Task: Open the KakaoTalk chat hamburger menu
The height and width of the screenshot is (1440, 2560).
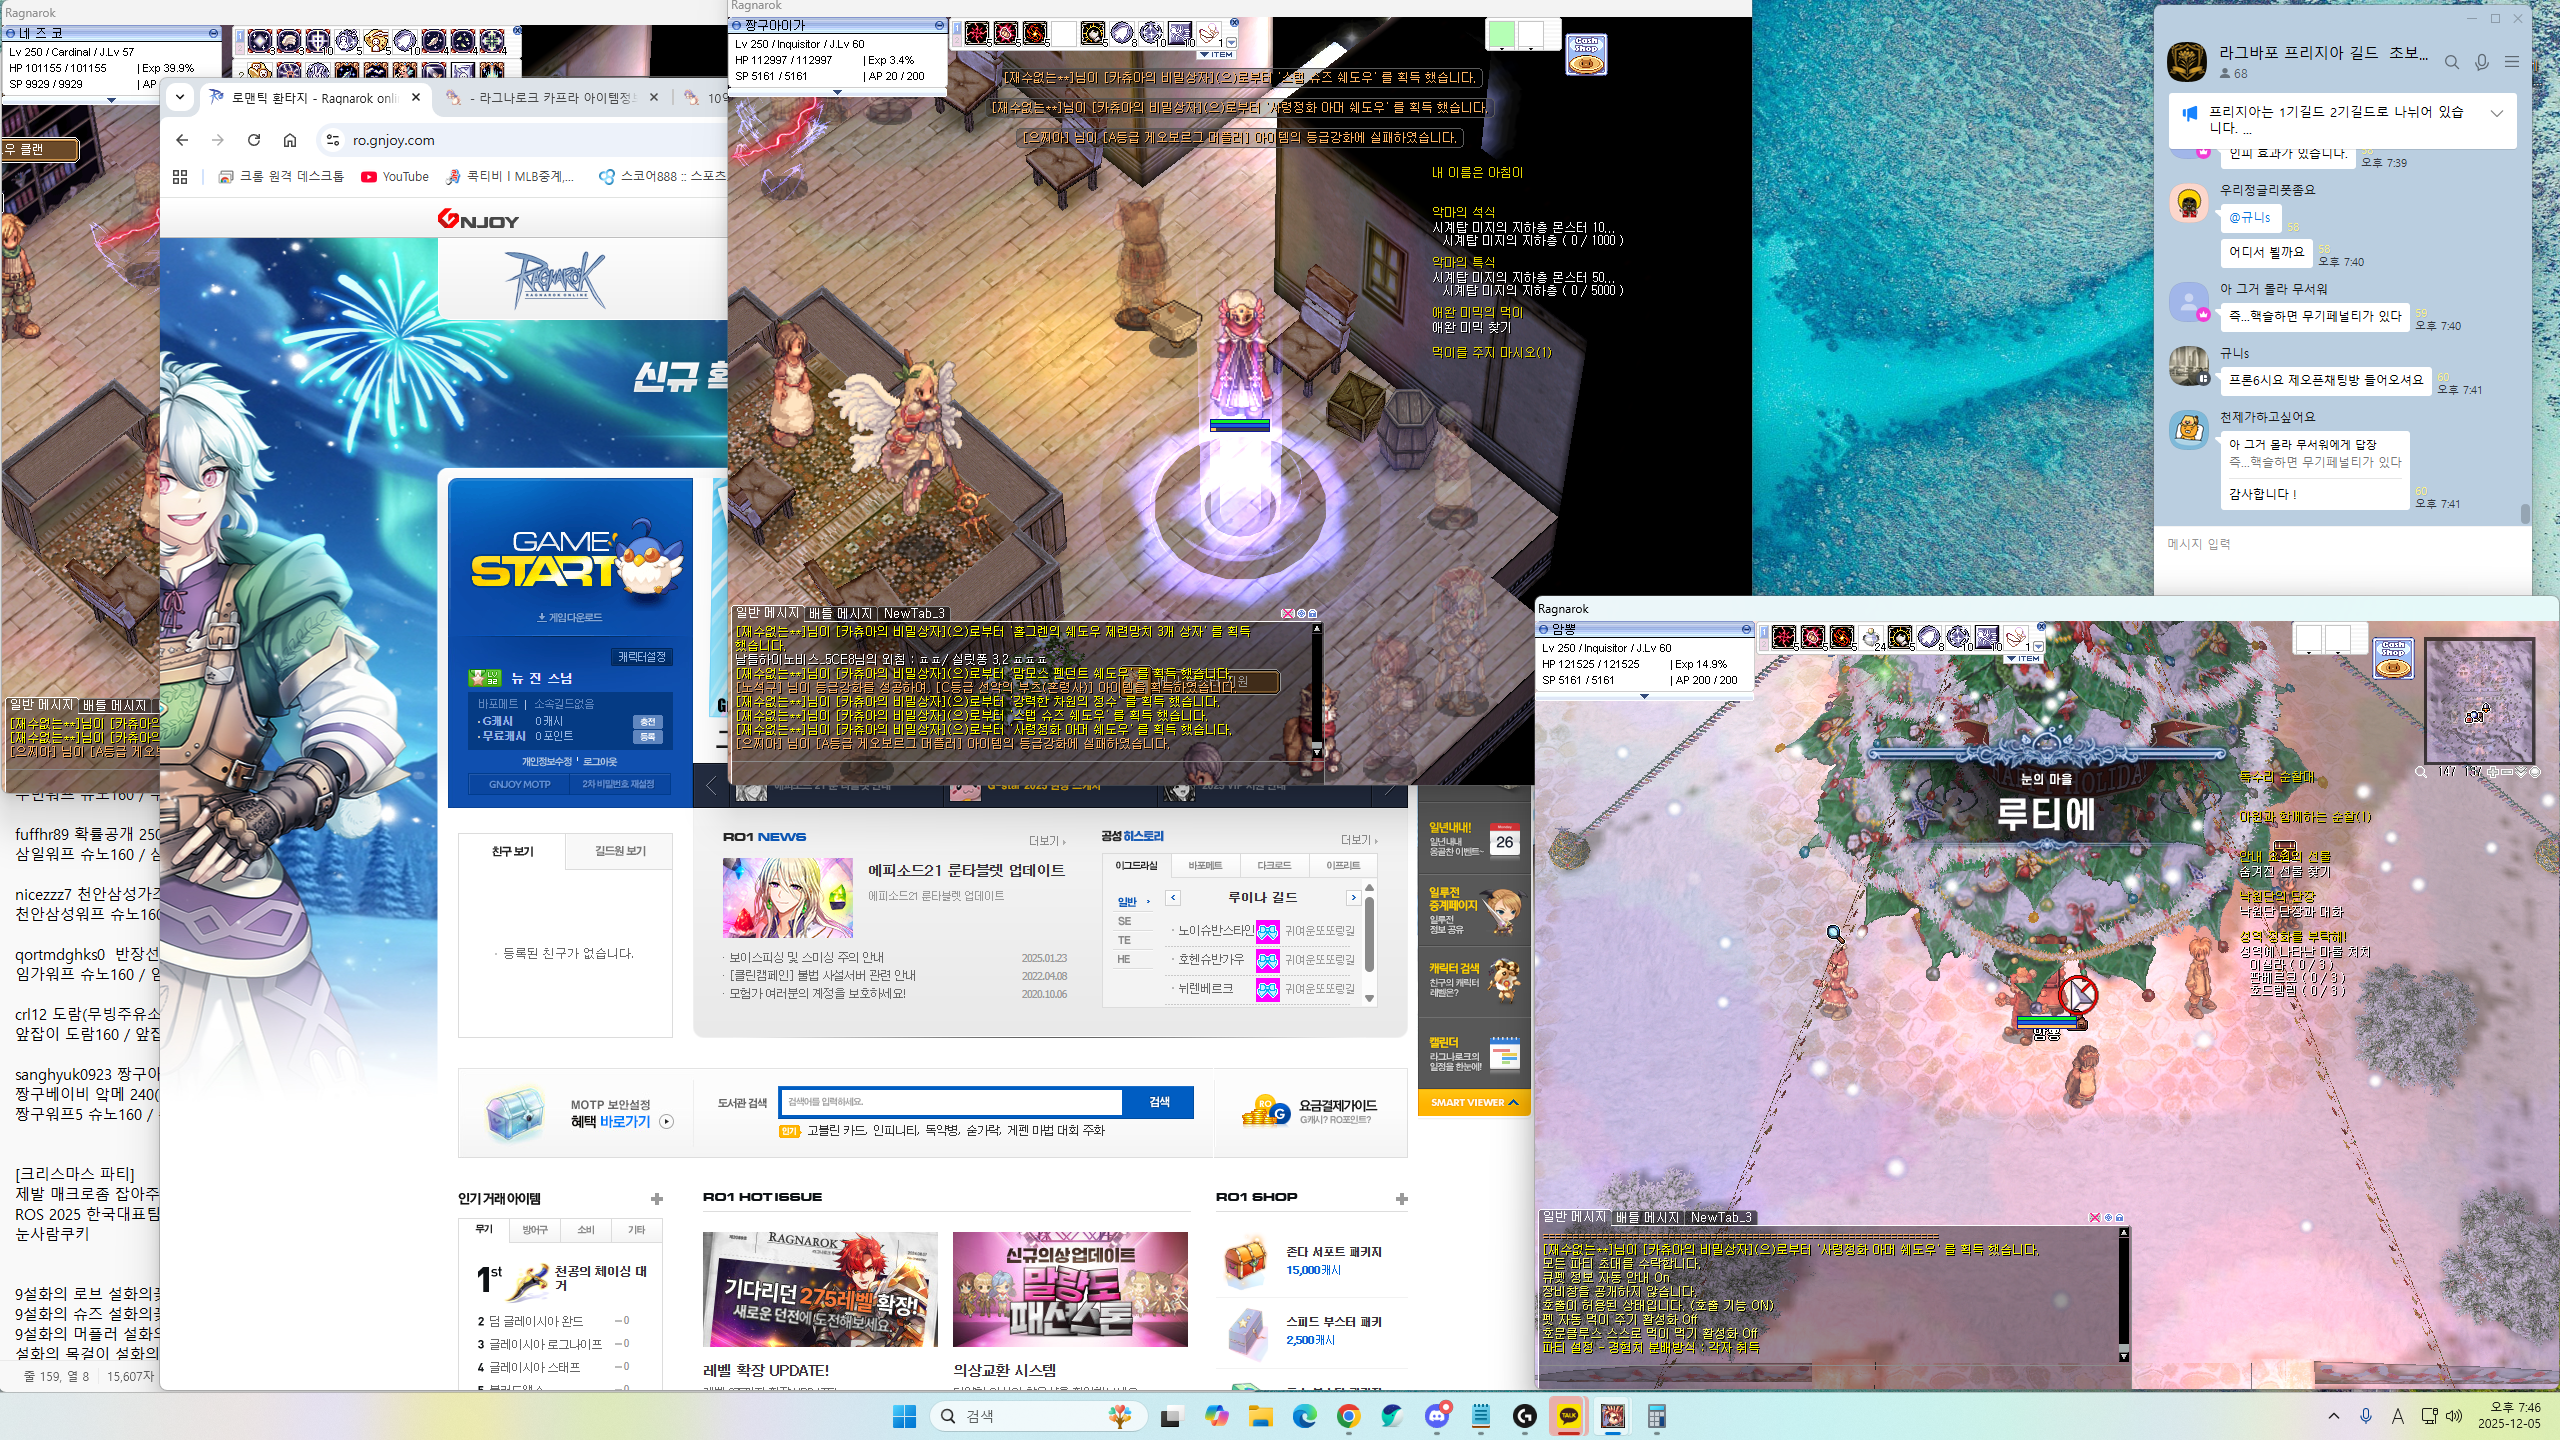Action: [x=2511, y=62]
